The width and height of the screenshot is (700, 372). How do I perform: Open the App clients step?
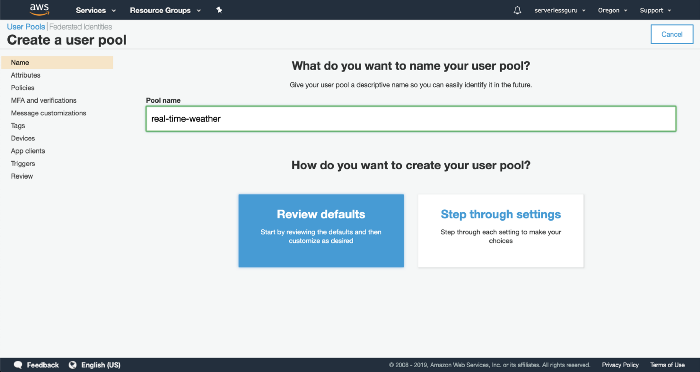[28, 151]
